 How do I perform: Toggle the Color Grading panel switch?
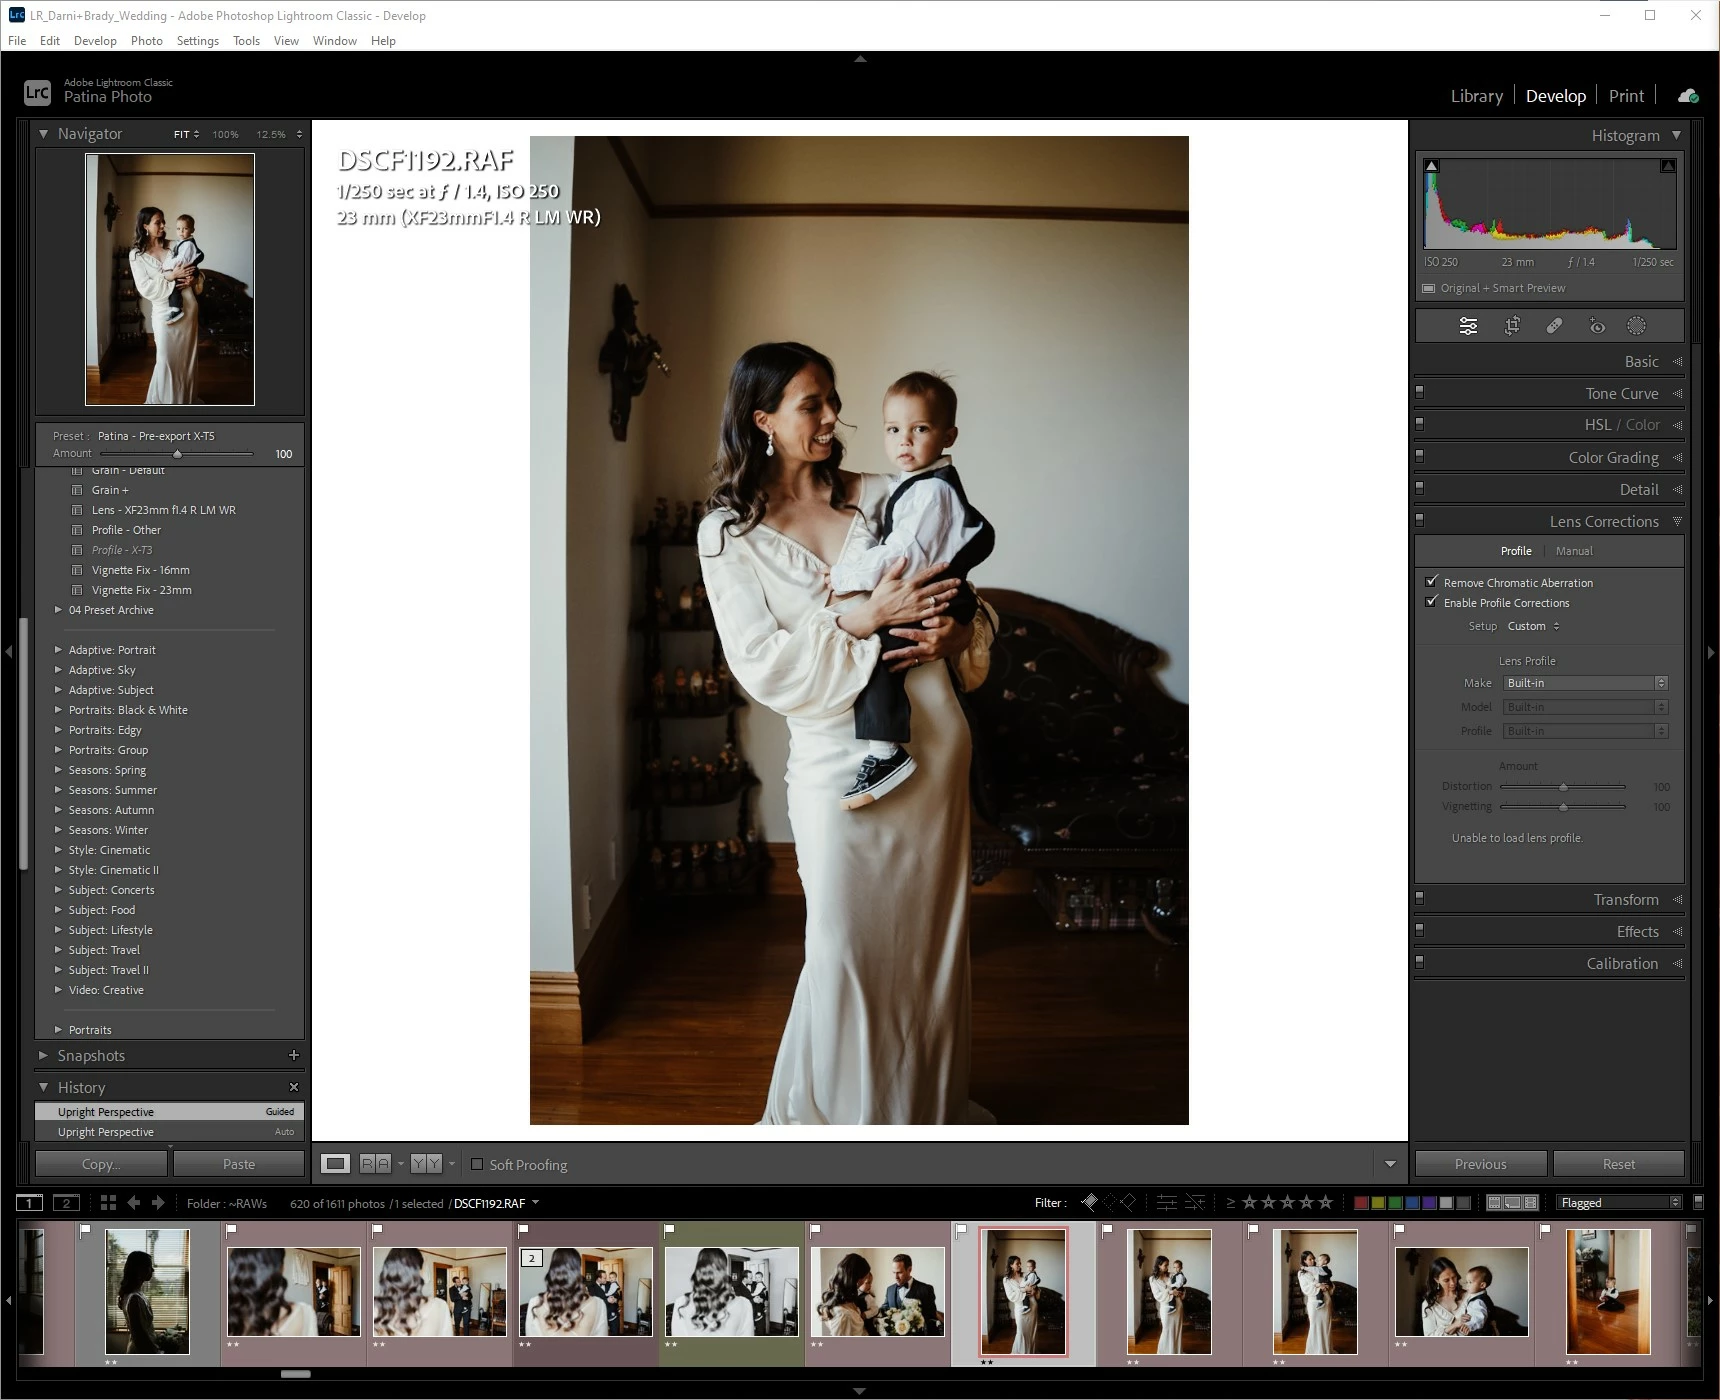click(x=1420, y=457)
